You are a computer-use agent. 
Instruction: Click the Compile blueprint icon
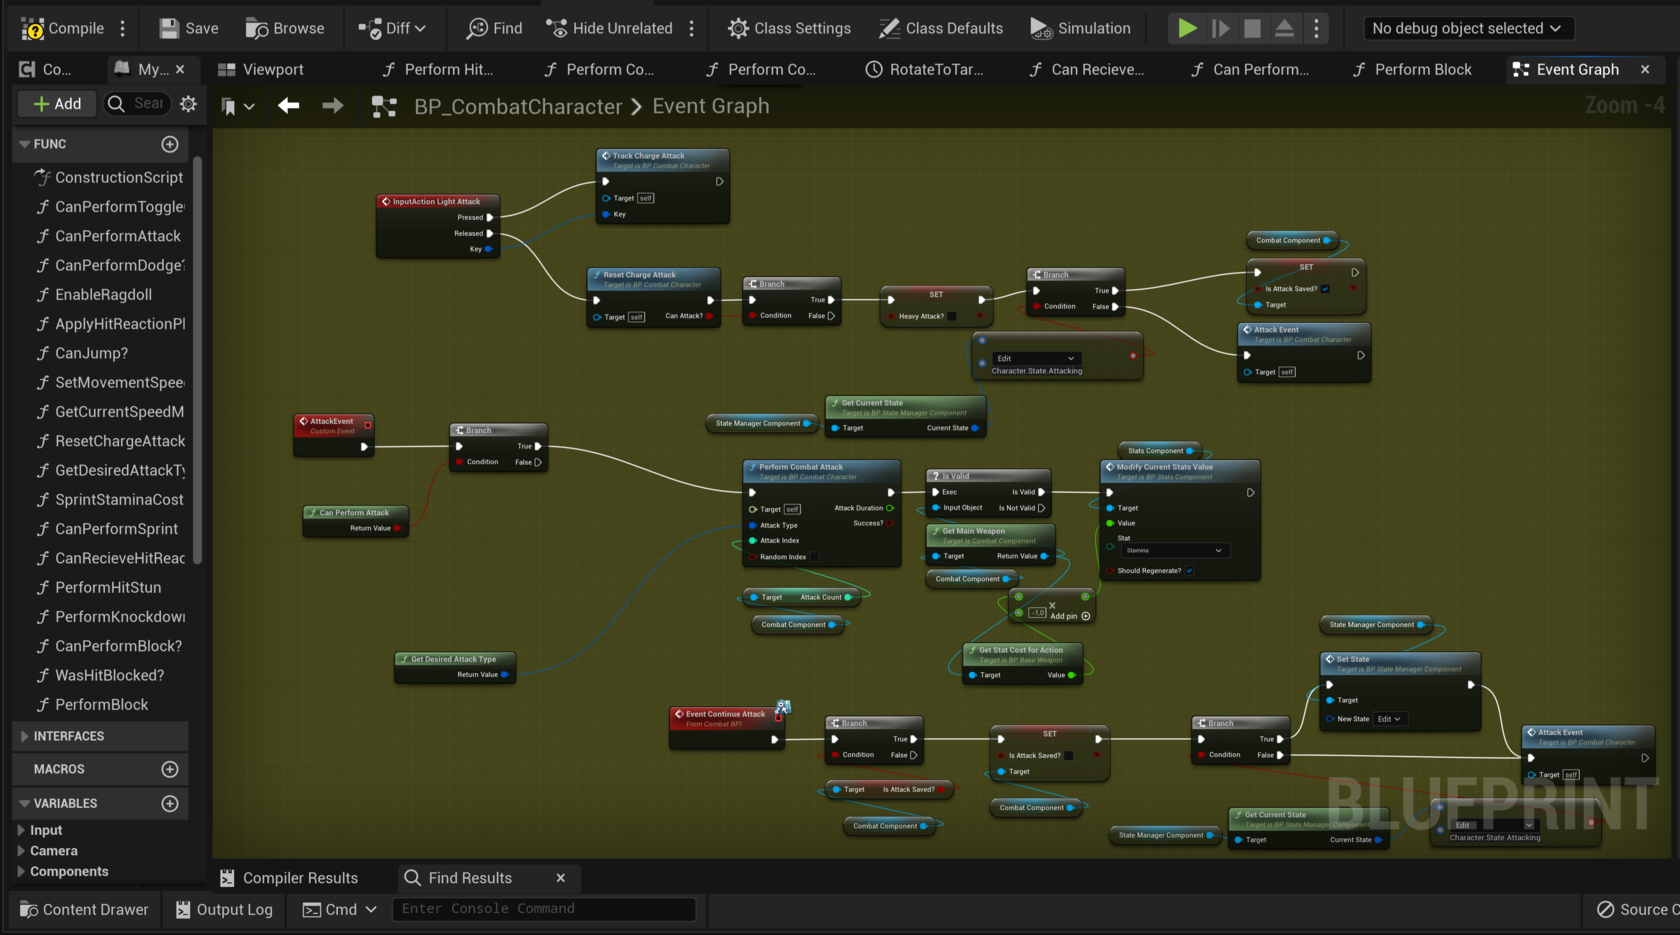tap(33, 29)
